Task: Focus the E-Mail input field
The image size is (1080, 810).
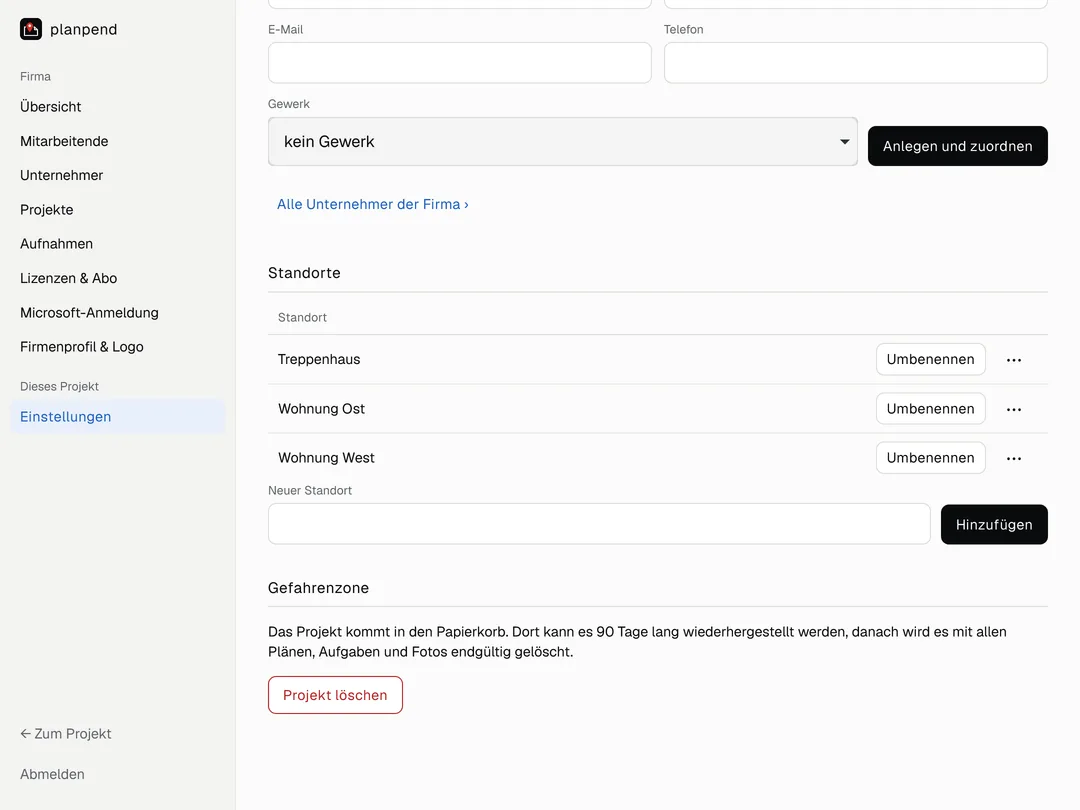Action: click(459, 63)
